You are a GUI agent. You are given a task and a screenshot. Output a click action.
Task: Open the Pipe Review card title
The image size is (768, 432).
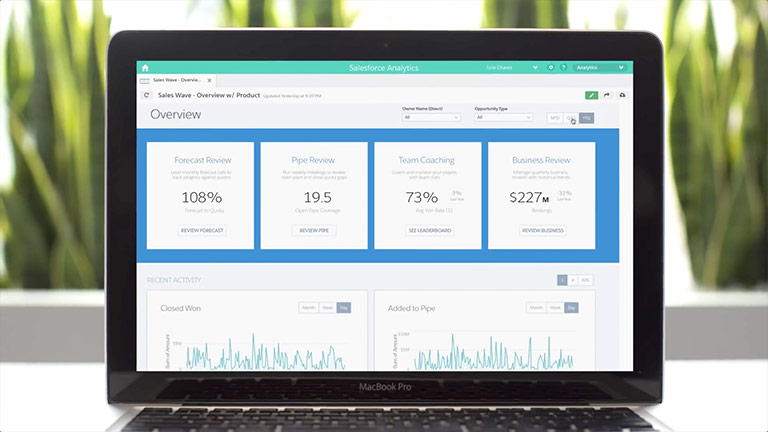coord(313,160)
